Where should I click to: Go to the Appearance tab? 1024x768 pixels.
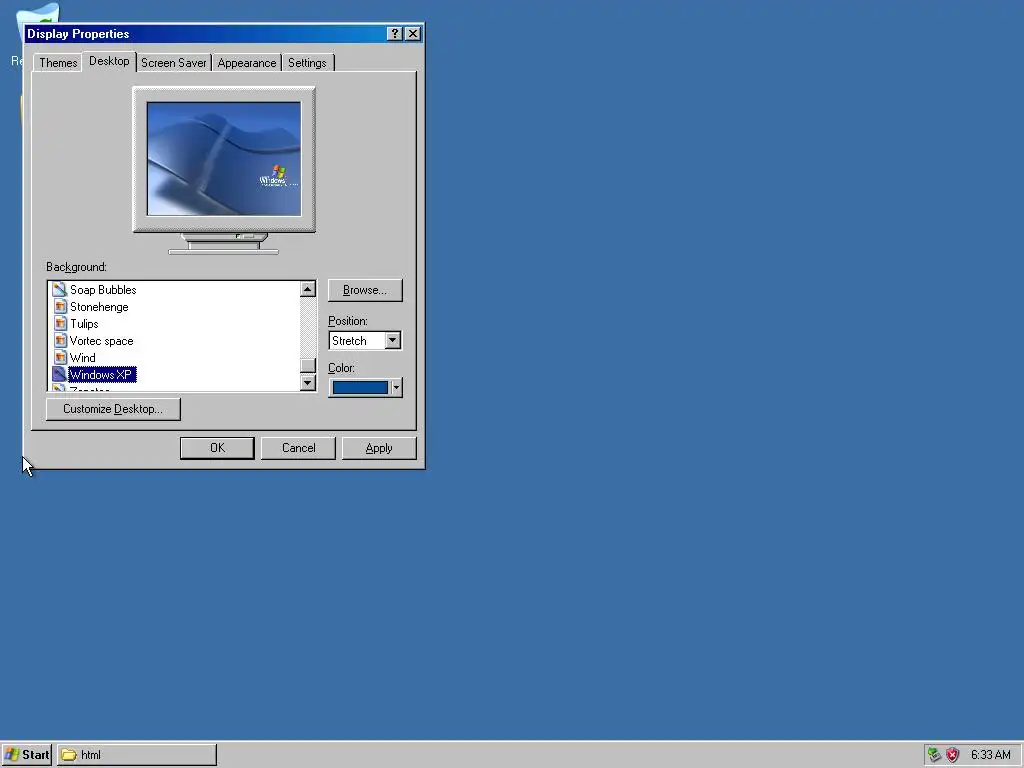(x=247, y=63)
